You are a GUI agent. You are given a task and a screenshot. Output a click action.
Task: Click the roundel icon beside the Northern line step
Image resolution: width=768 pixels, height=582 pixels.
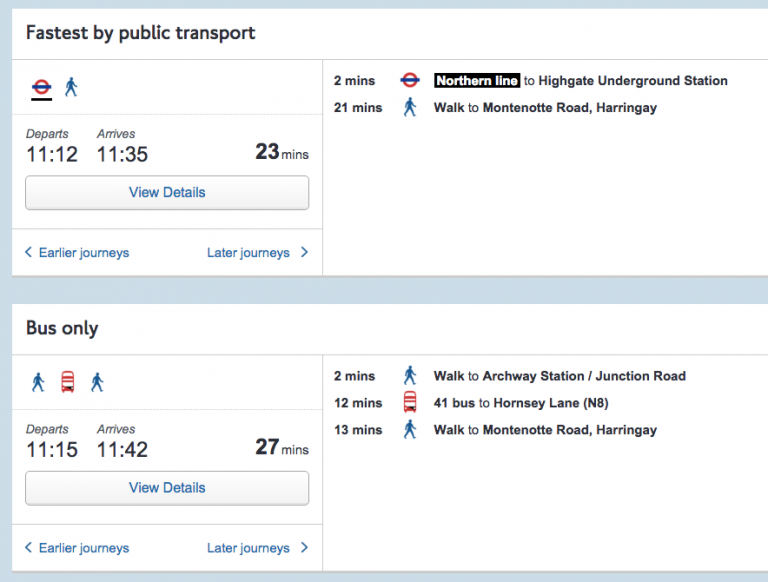point(409,81)
